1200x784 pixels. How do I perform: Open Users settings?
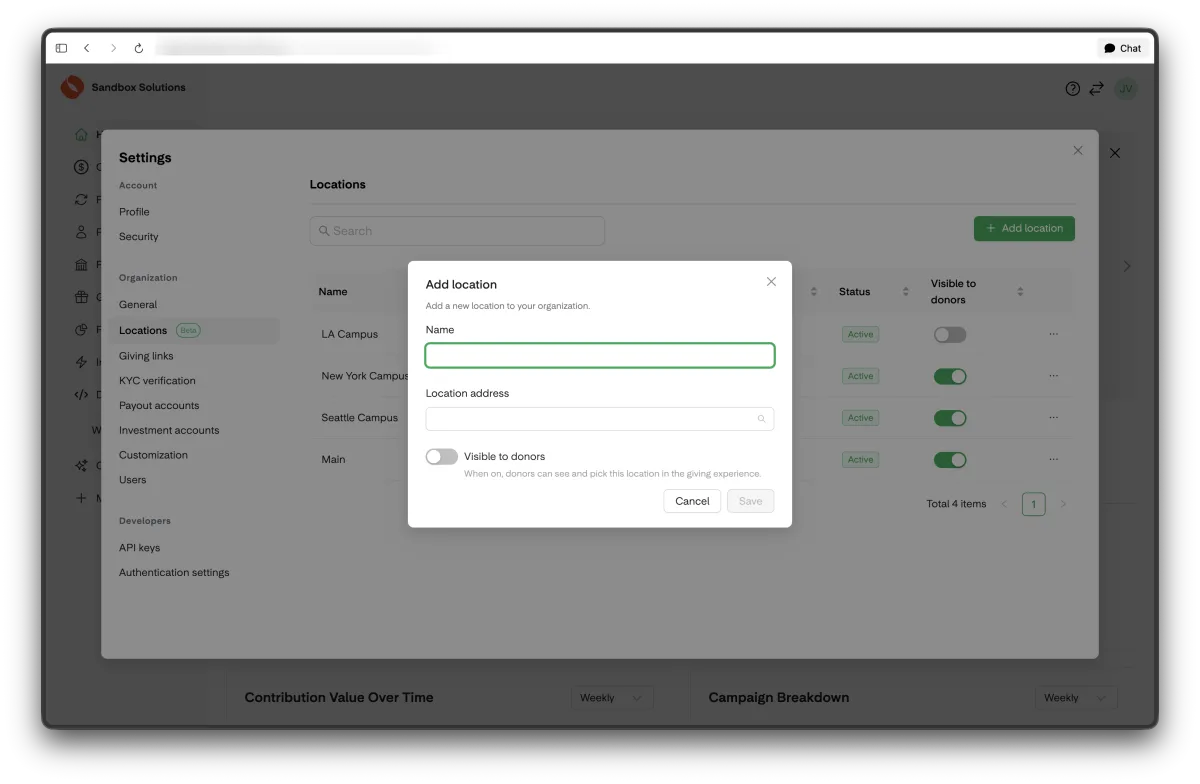[x=133, y=480]
